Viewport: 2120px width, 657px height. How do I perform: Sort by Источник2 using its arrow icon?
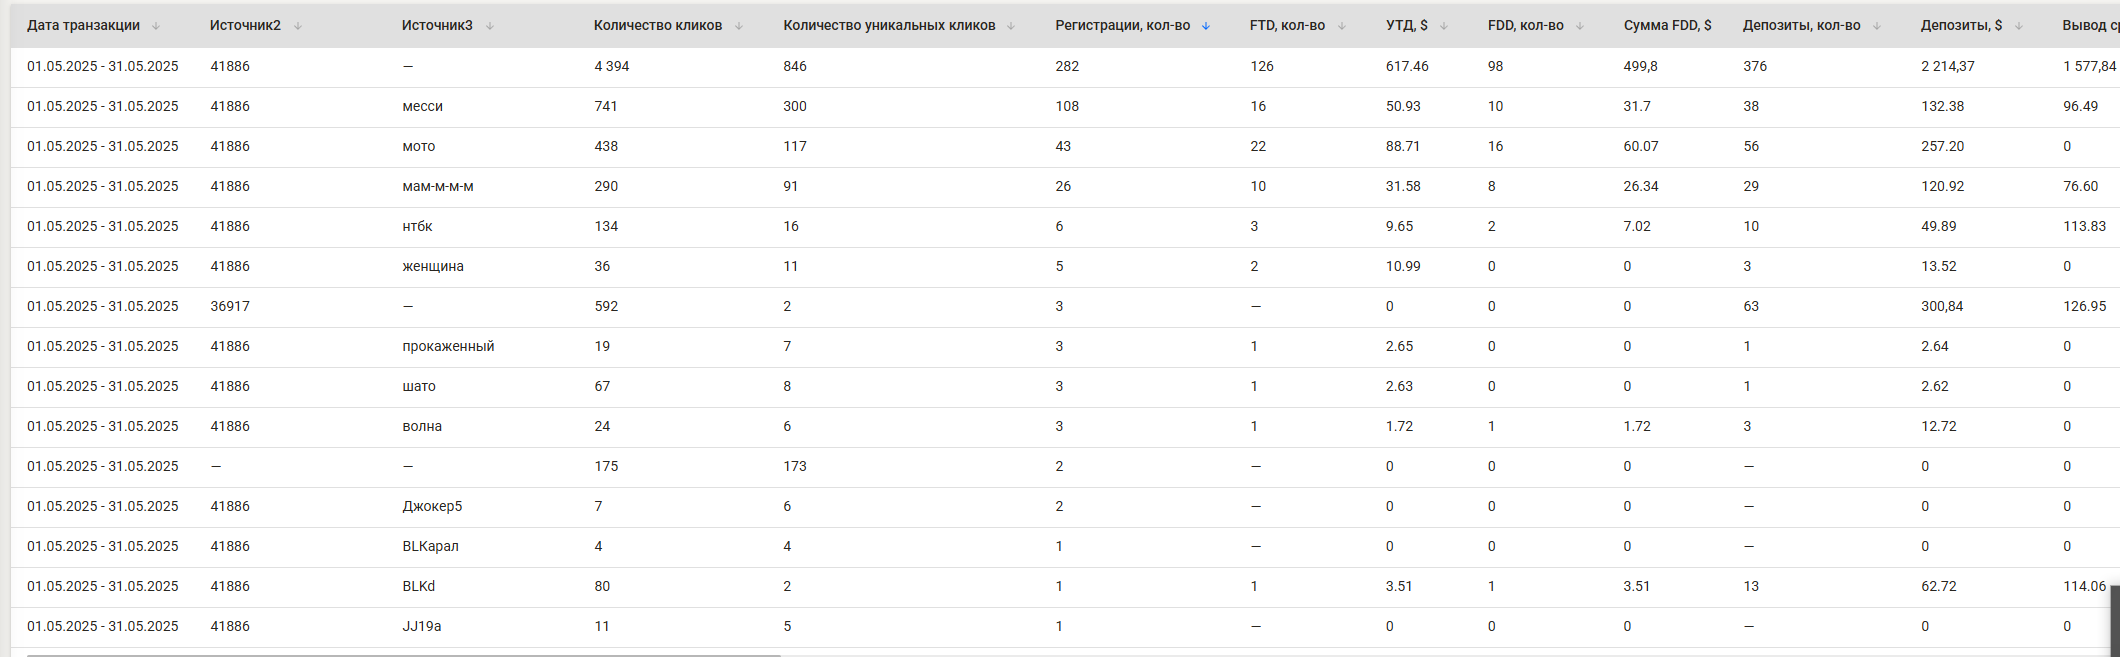coord(298,26)
